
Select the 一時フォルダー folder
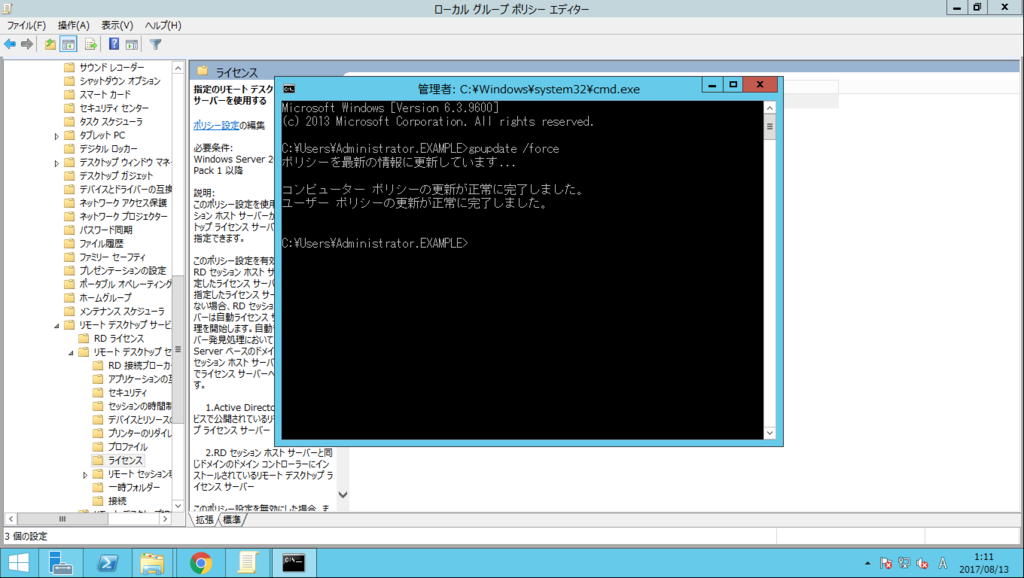[x=134, y=487]
